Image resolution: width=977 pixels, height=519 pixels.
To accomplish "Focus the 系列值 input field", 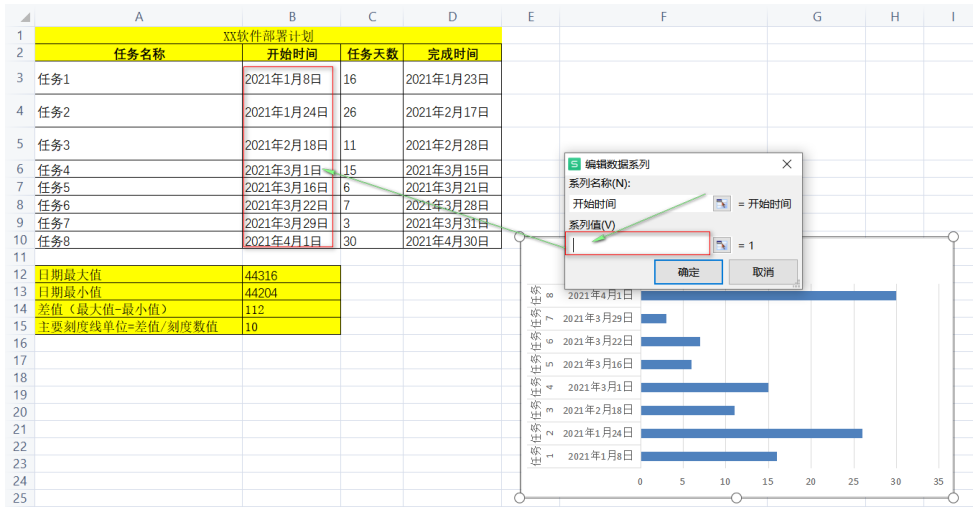I will pos(638,244).
